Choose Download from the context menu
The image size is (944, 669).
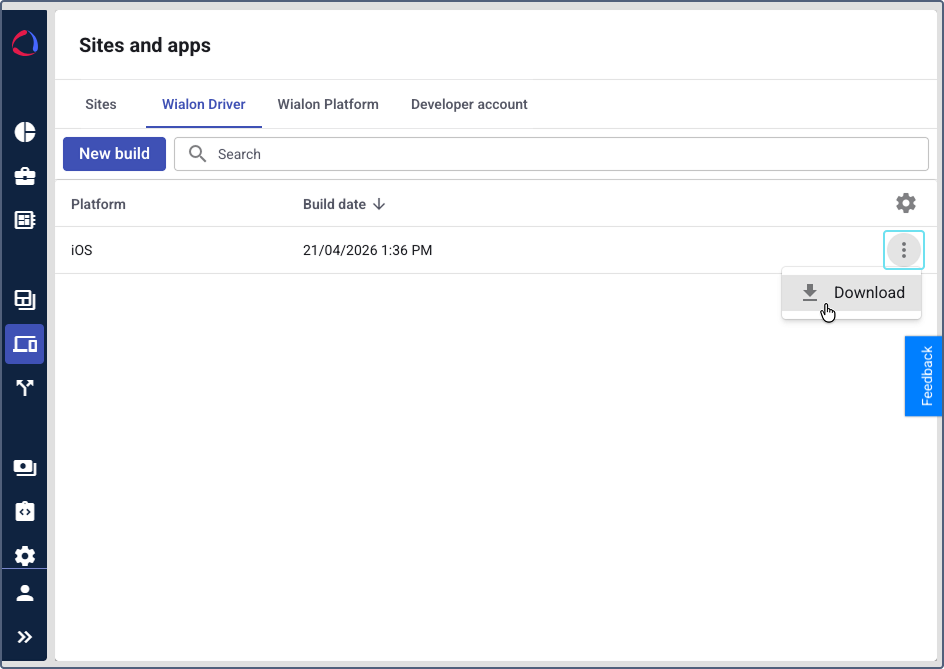(851, 293)
